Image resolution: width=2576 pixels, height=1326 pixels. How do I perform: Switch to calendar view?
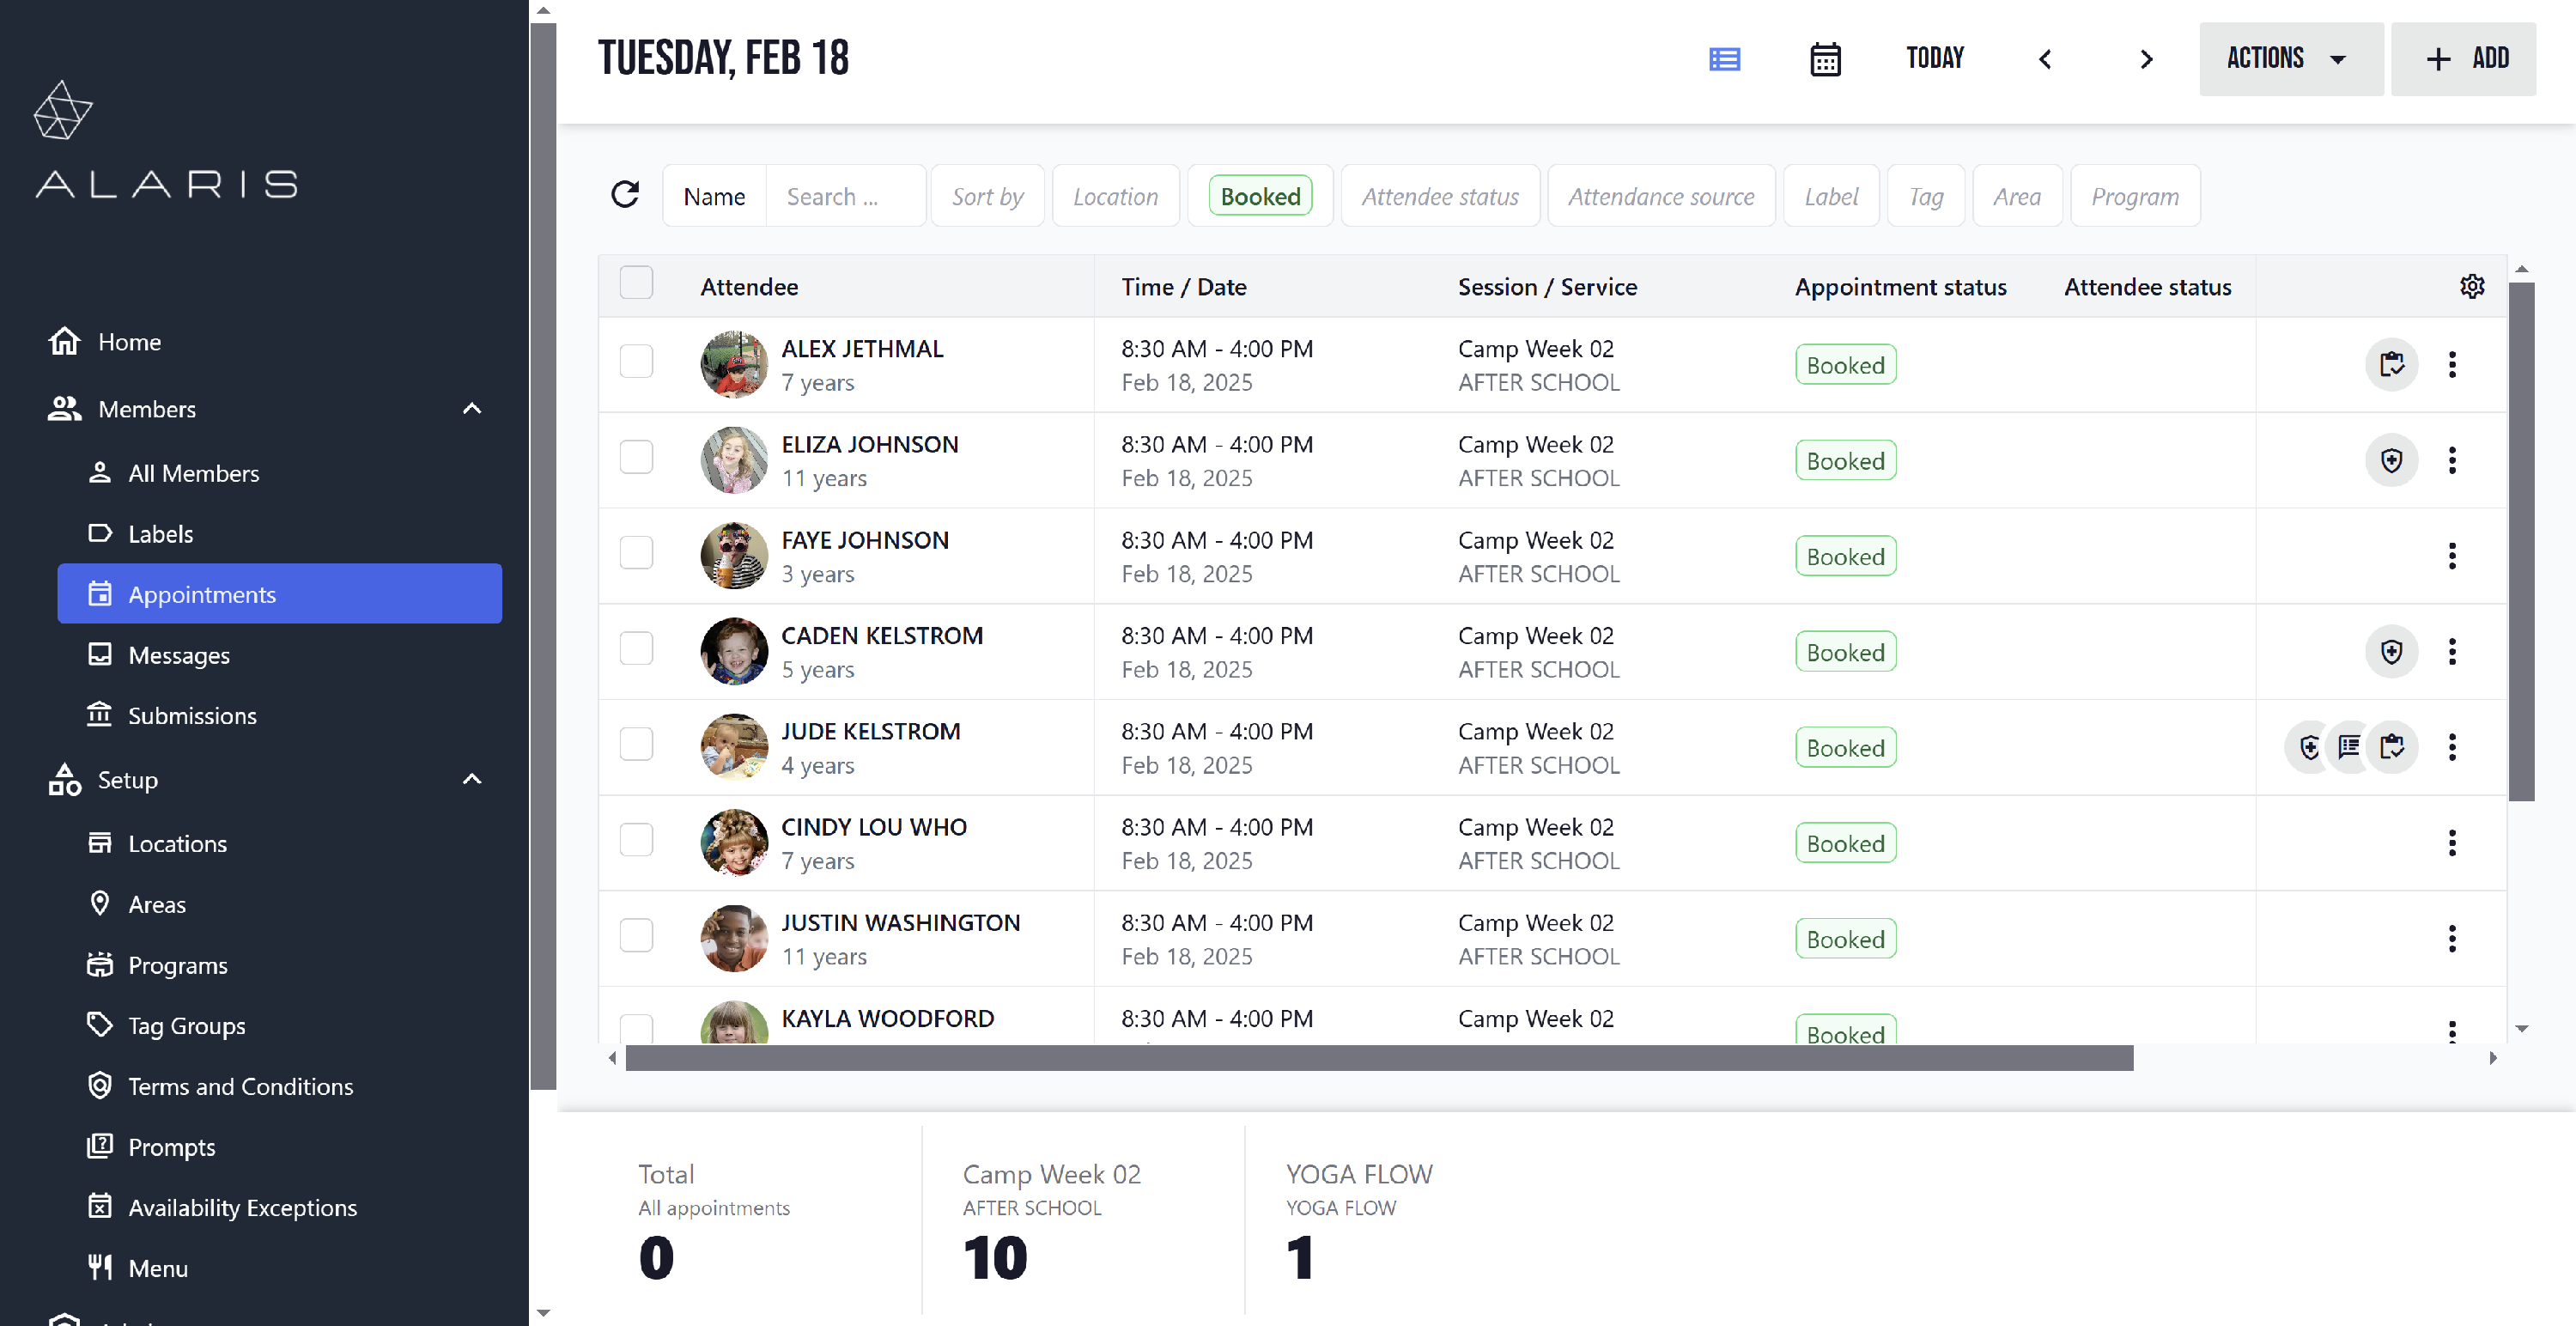pyautogui.click(x=1825, y=59)
